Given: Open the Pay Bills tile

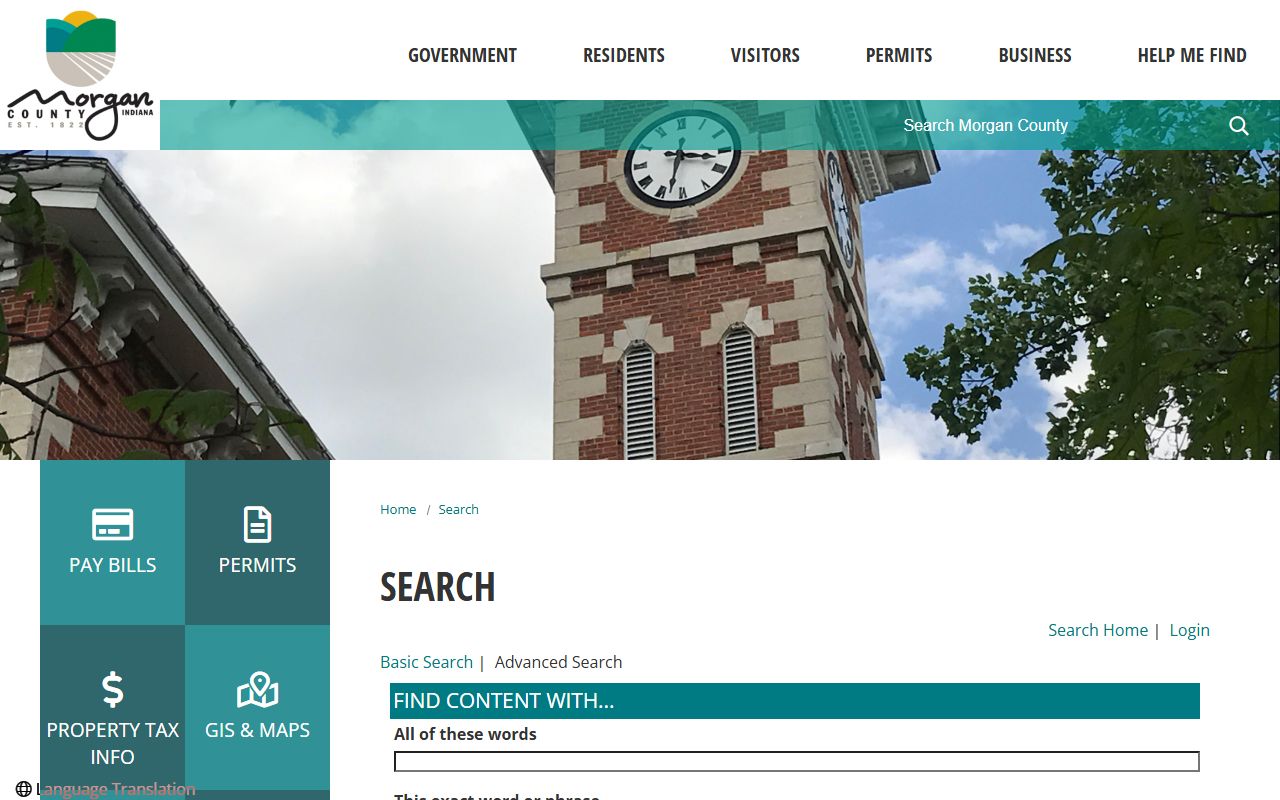Looking at the screenshot, I should pos(112,542).
